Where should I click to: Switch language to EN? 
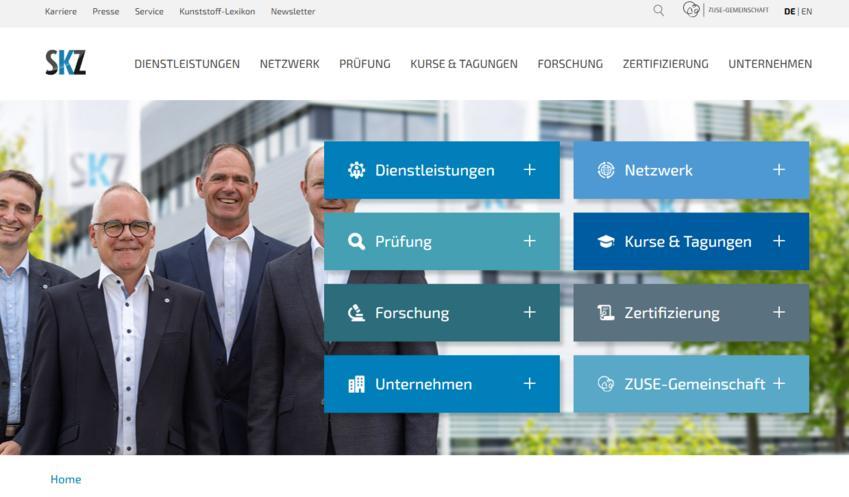pyautogui.click(x=807, y=11)
